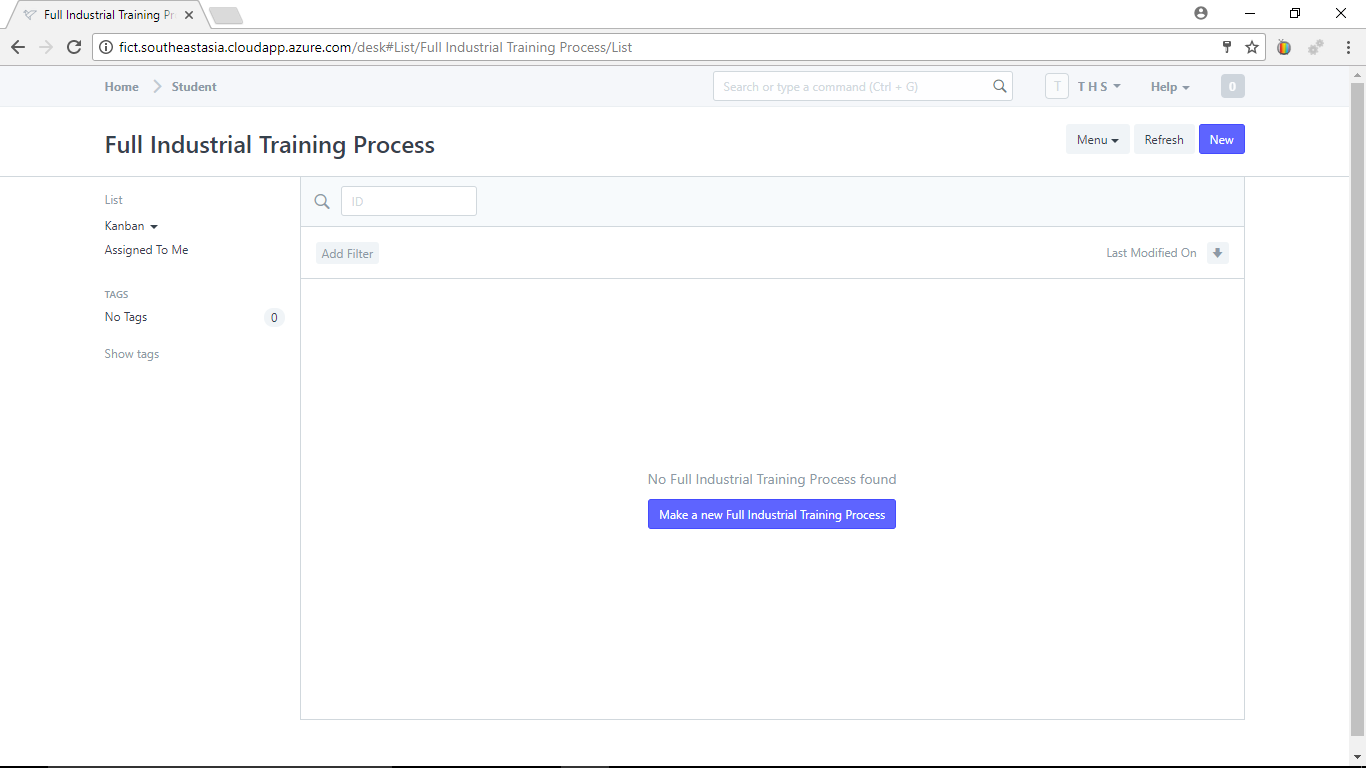1366x768 pixels.
Task: Focus the ID filter input
Action: (409, 201)
